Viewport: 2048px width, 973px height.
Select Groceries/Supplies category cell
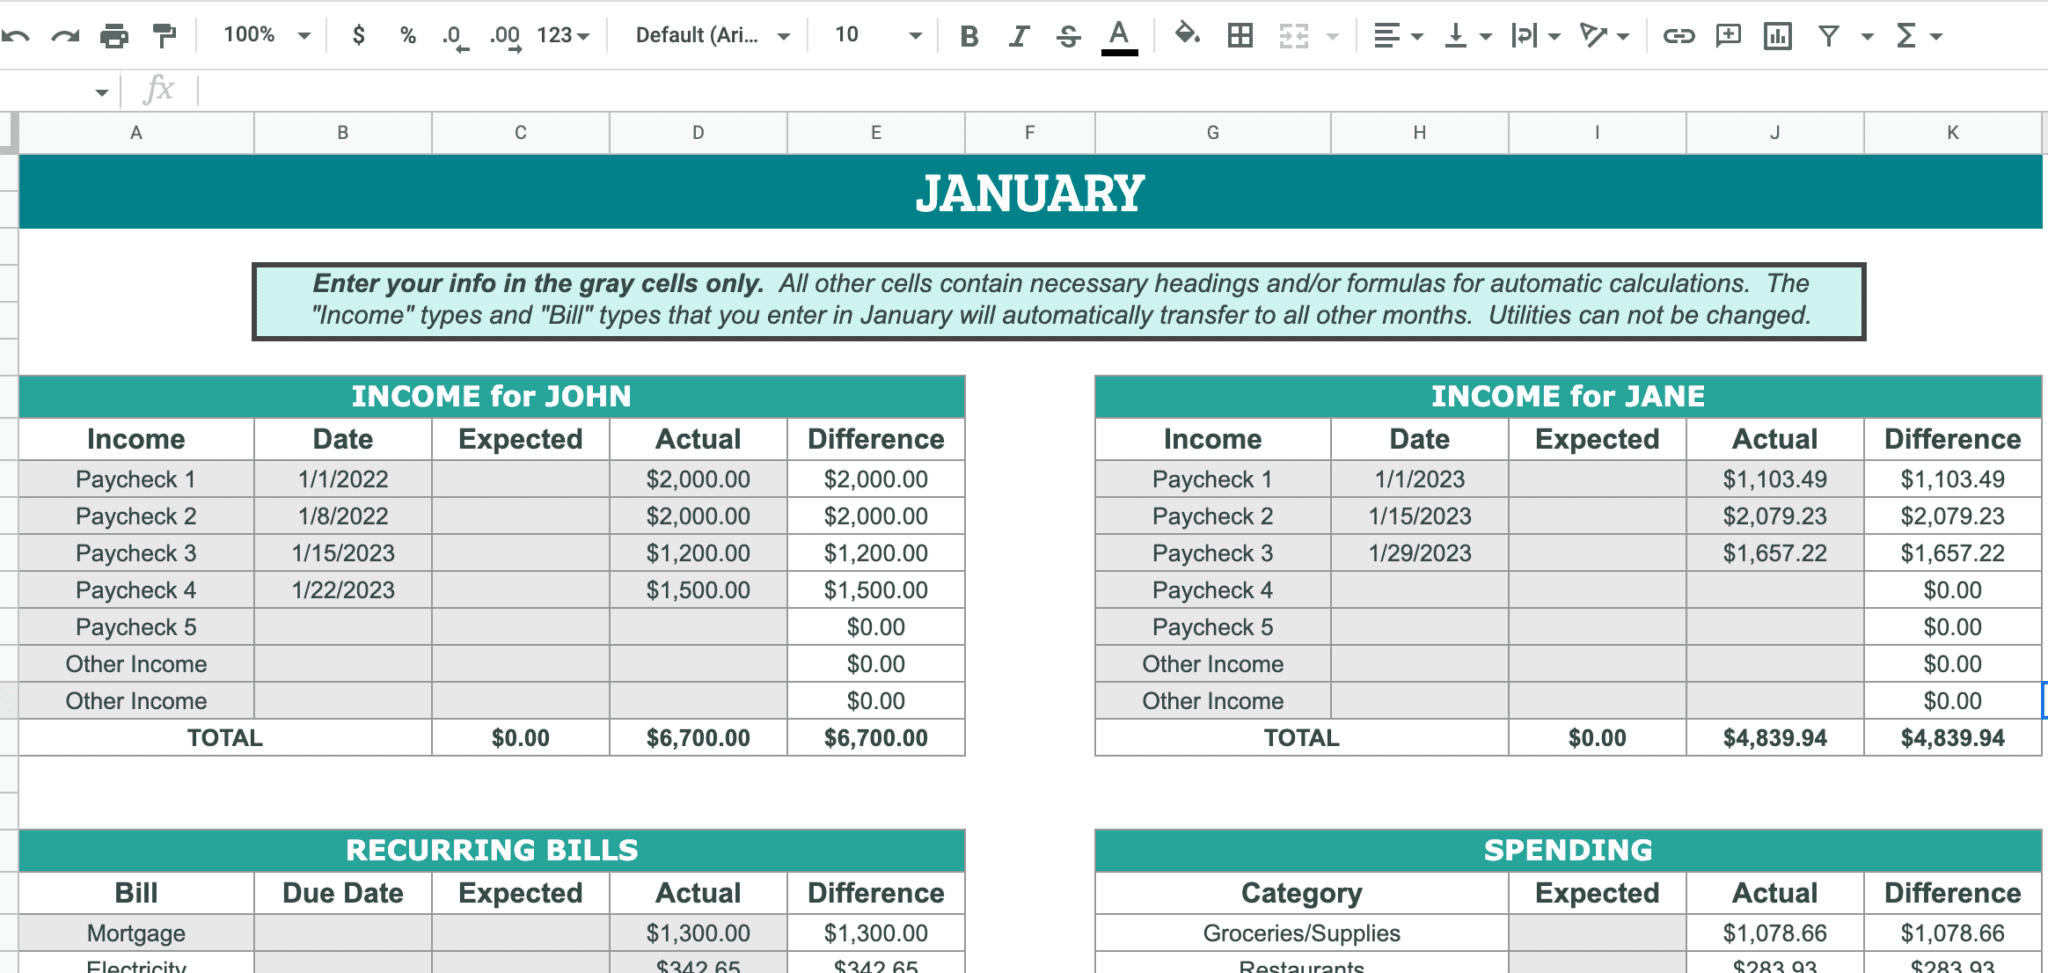[x=1301, y=933]
